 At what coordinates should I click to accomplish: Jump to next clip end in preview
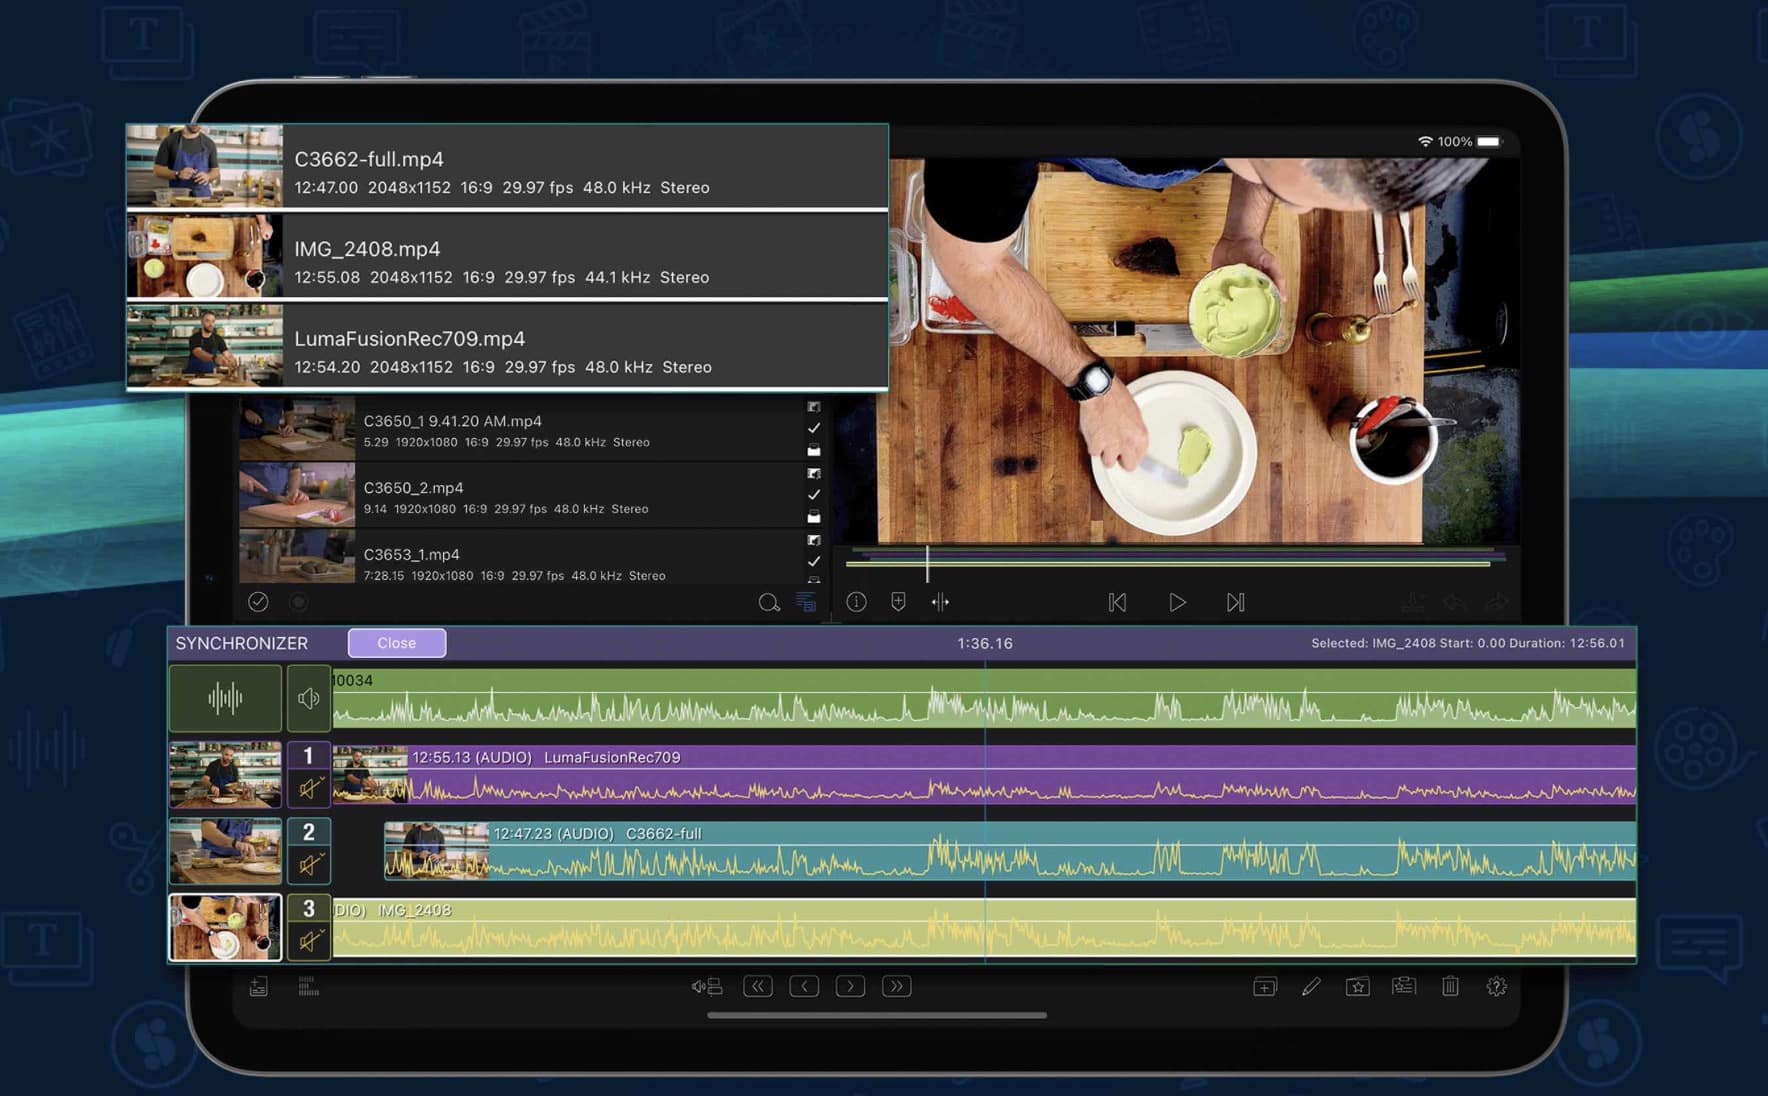point(1236,602)
